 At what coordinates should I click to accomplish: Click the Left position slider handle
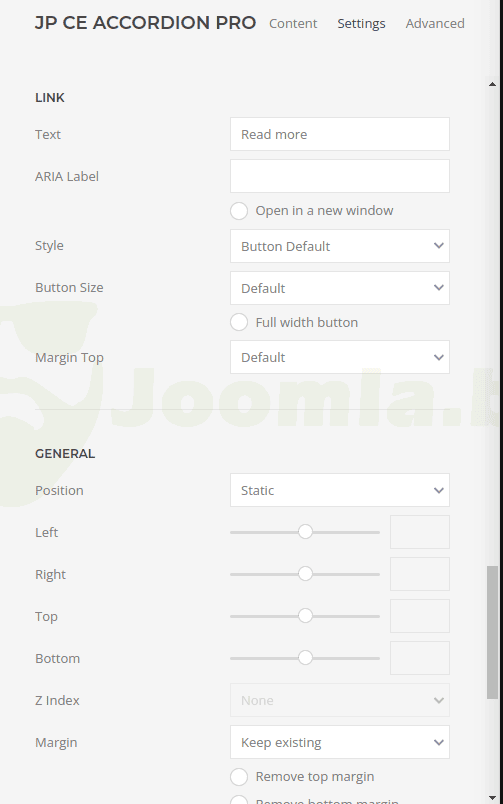(x=305, y=532)
